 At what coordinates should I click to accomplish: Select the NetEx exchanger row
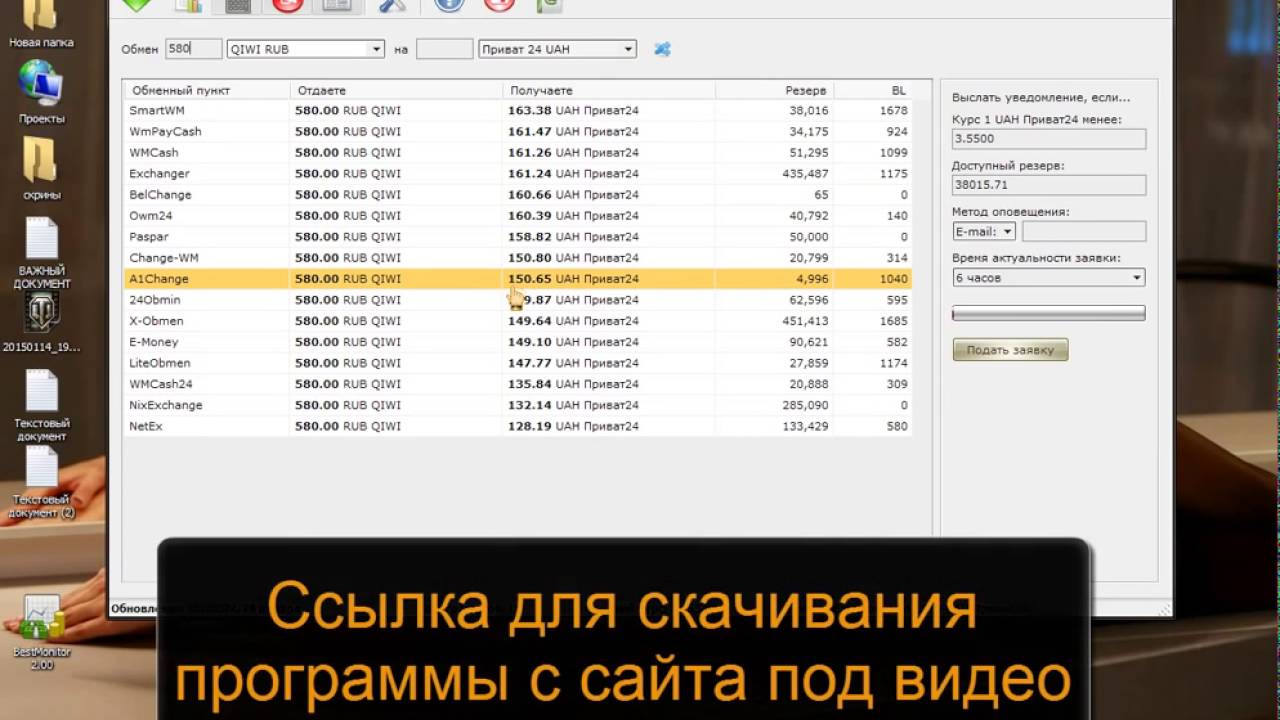(517, 425)
